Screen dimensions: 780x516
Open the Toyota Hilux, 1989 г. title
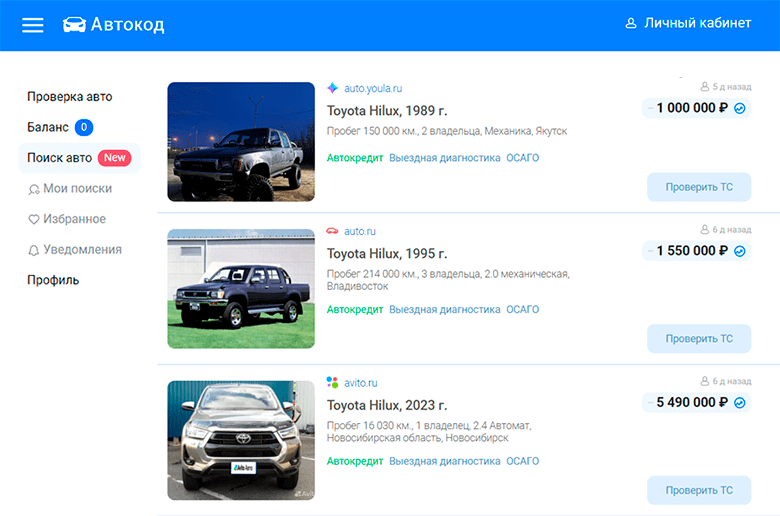(x=387, y=110)
